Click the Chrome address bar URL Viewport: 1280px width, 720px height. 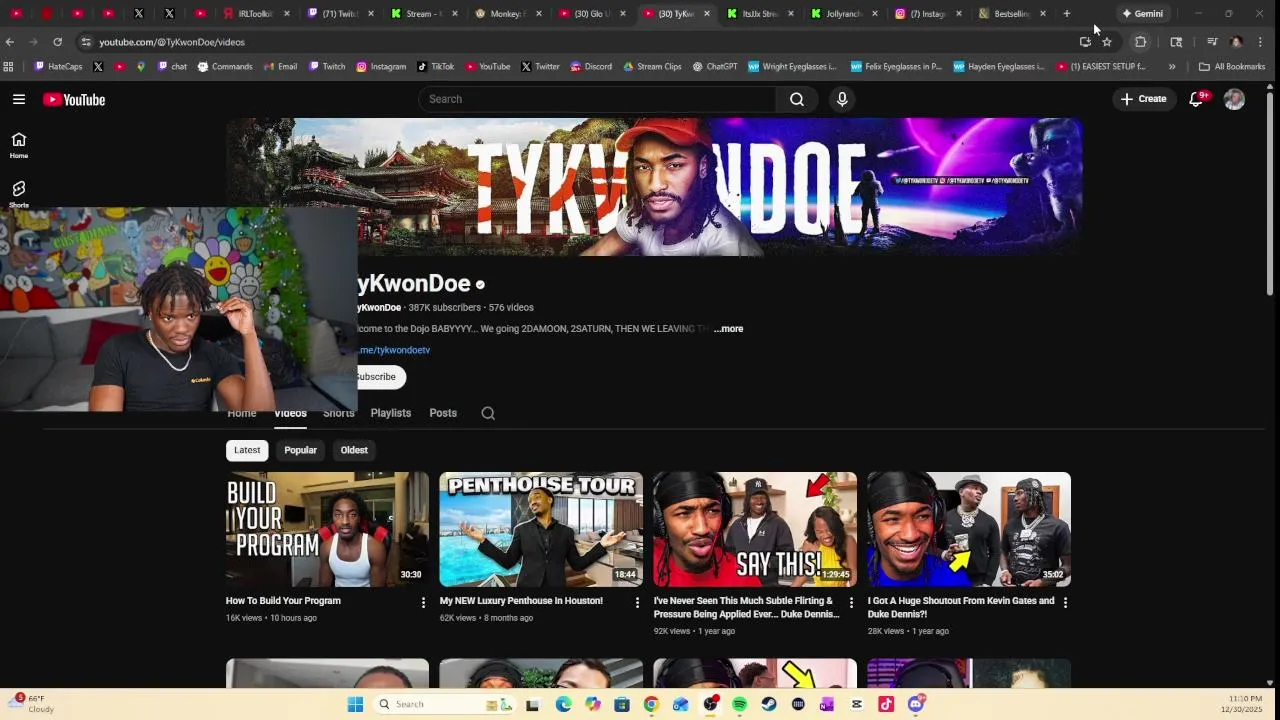(172, 42)
